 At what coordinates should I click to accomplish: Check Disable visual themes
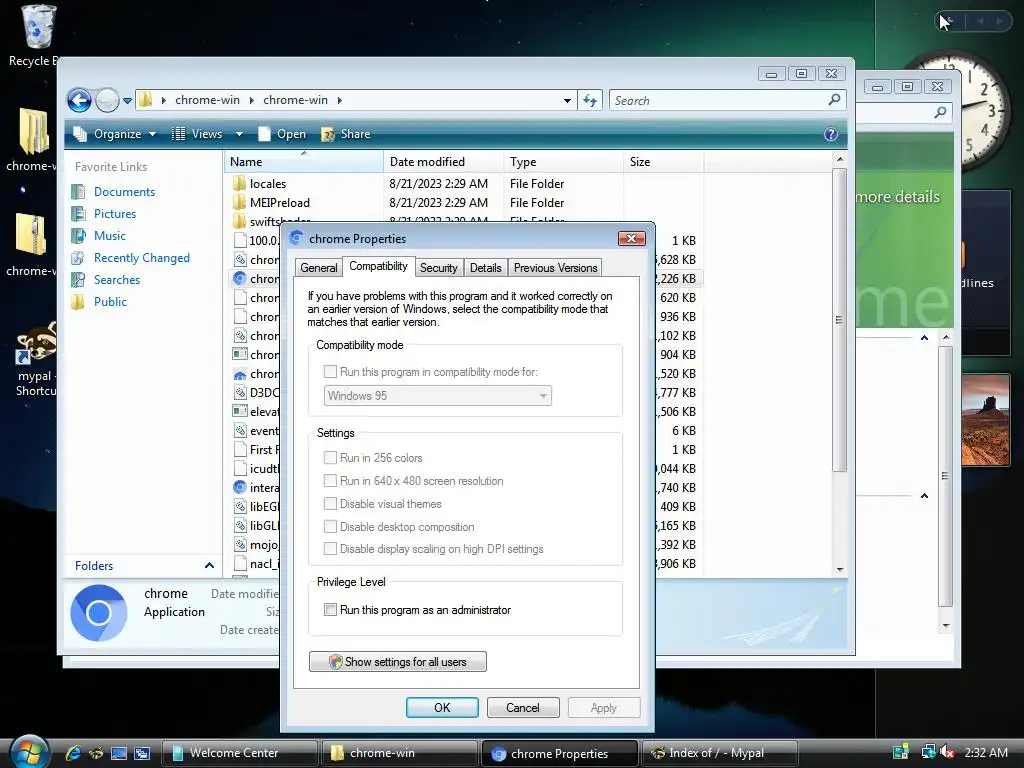(330, 504)
